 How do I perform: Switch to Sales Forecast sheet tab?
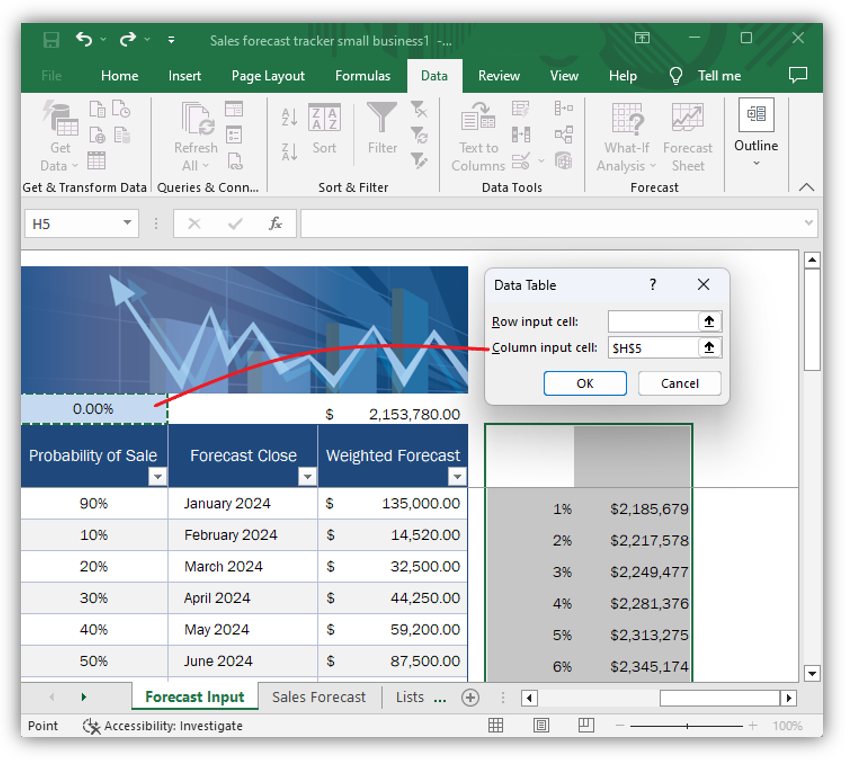pyautogui.click(x=319, y=698)
